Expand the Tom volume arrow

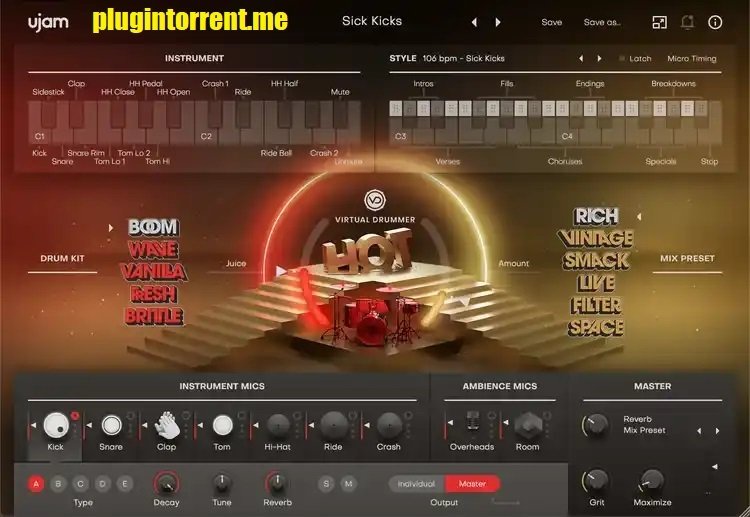[200, 425]
